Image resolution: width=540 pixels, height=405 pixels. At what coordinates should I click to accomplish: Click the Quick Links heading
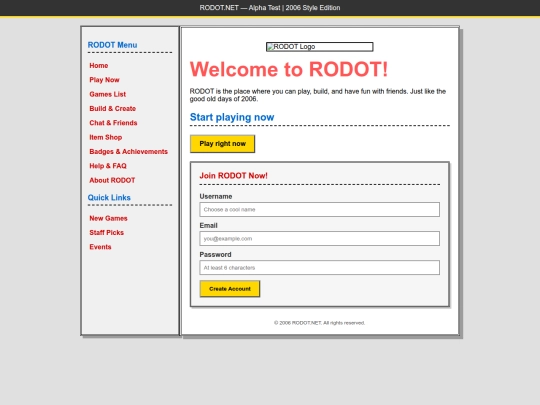(109, 198)
